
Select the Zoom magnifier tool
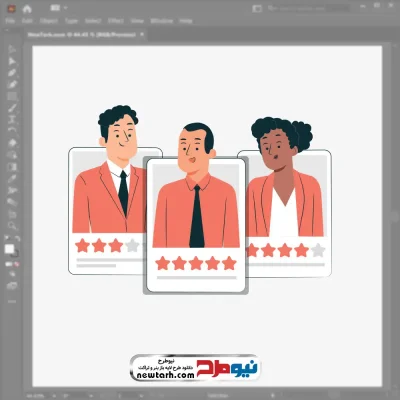click(12, 226)
